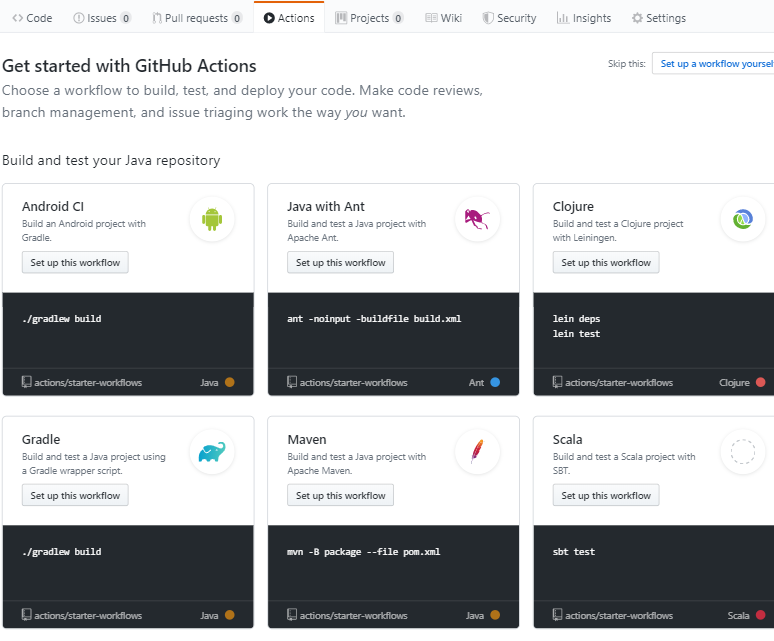Screen dimensions: 774x641
Task: Click the 'mvn -B package --file pom.xml' command
Action: 363,552
